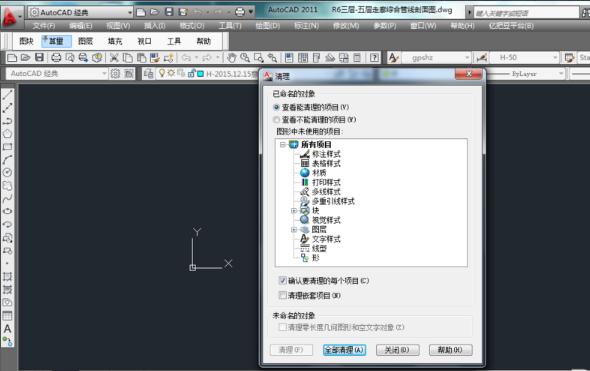
Task: Select the Spline tool
Action: pos(8,198)
